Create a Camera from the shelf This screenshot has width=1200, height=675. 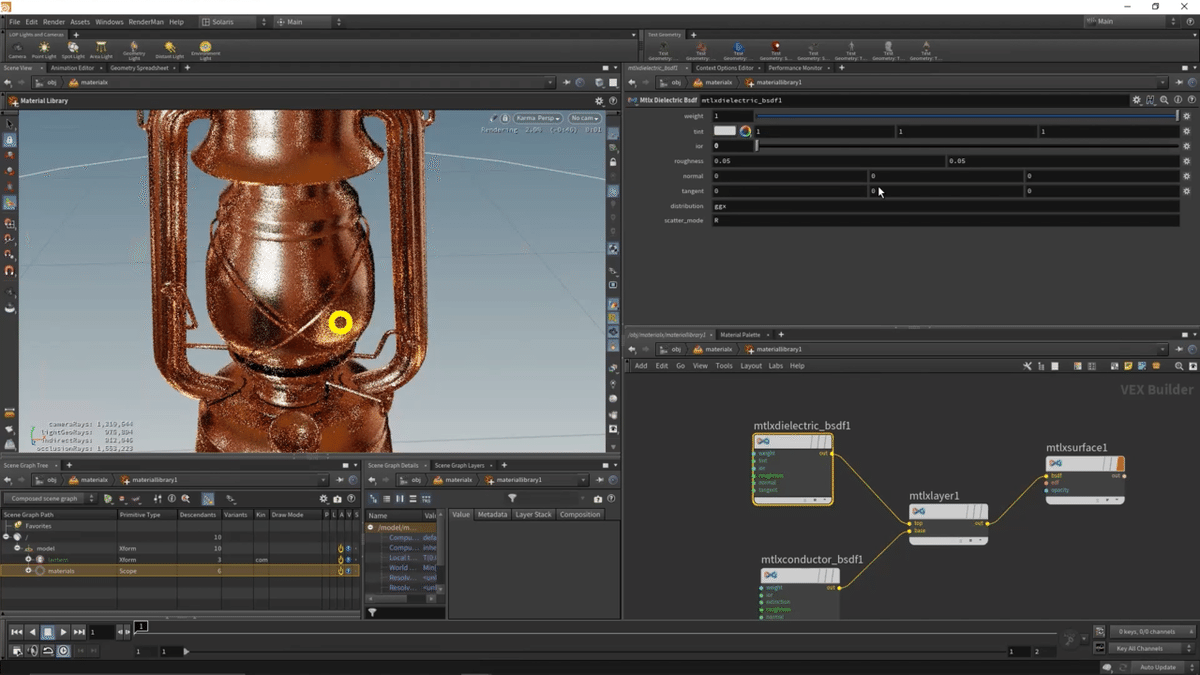[17, 48]
